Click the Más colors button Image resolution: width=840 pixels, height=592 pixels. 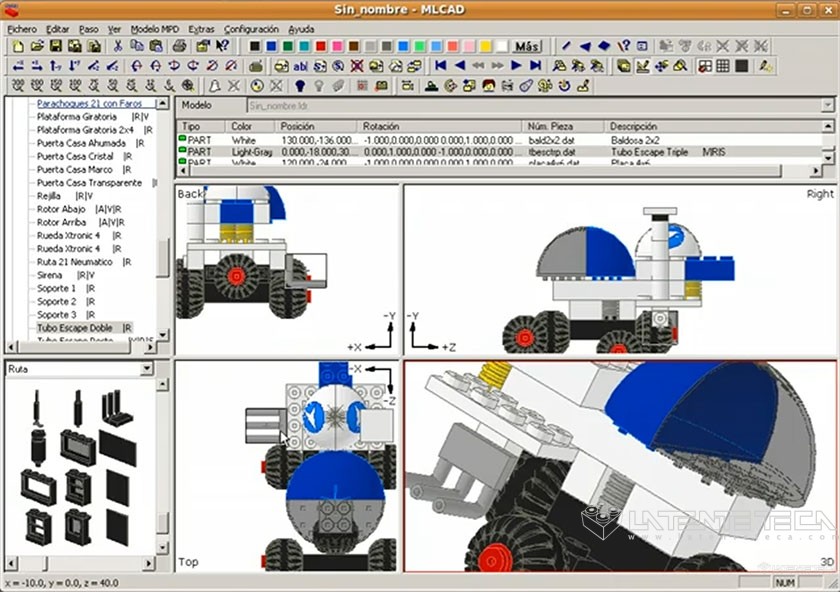(526, 46)
